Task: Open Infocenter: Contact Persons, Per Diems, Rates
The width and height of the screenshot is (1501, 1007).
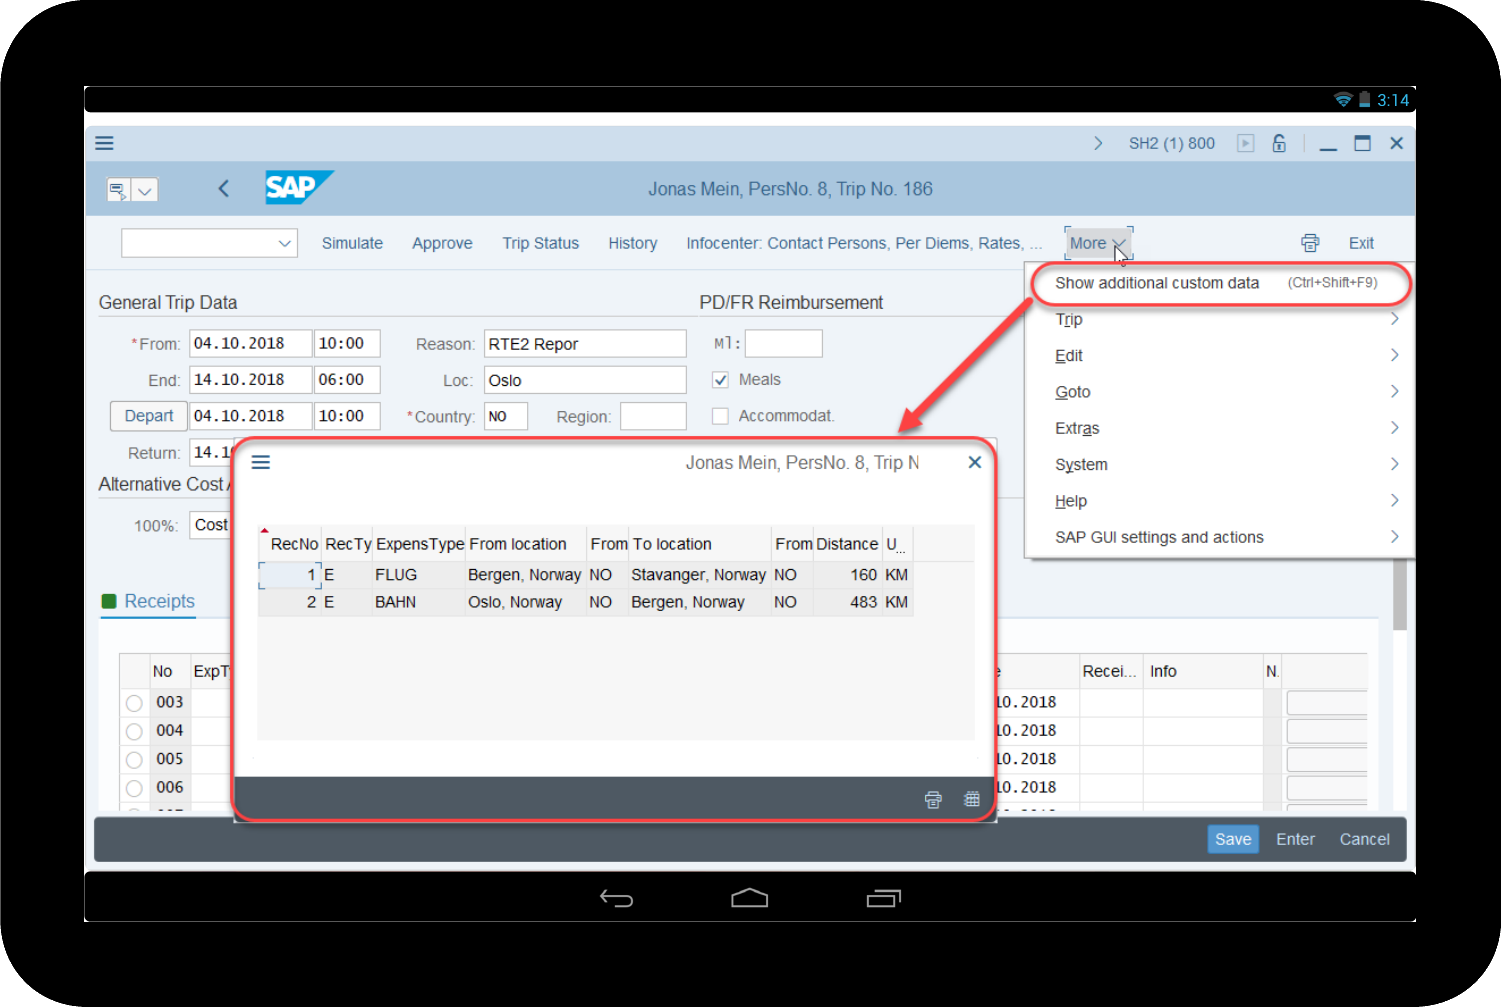Action: coord(864,243)
